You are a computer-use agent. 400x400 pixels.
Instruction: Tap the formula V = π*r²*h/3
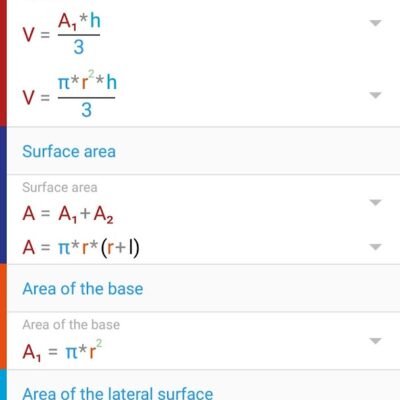tap(70, 96)
